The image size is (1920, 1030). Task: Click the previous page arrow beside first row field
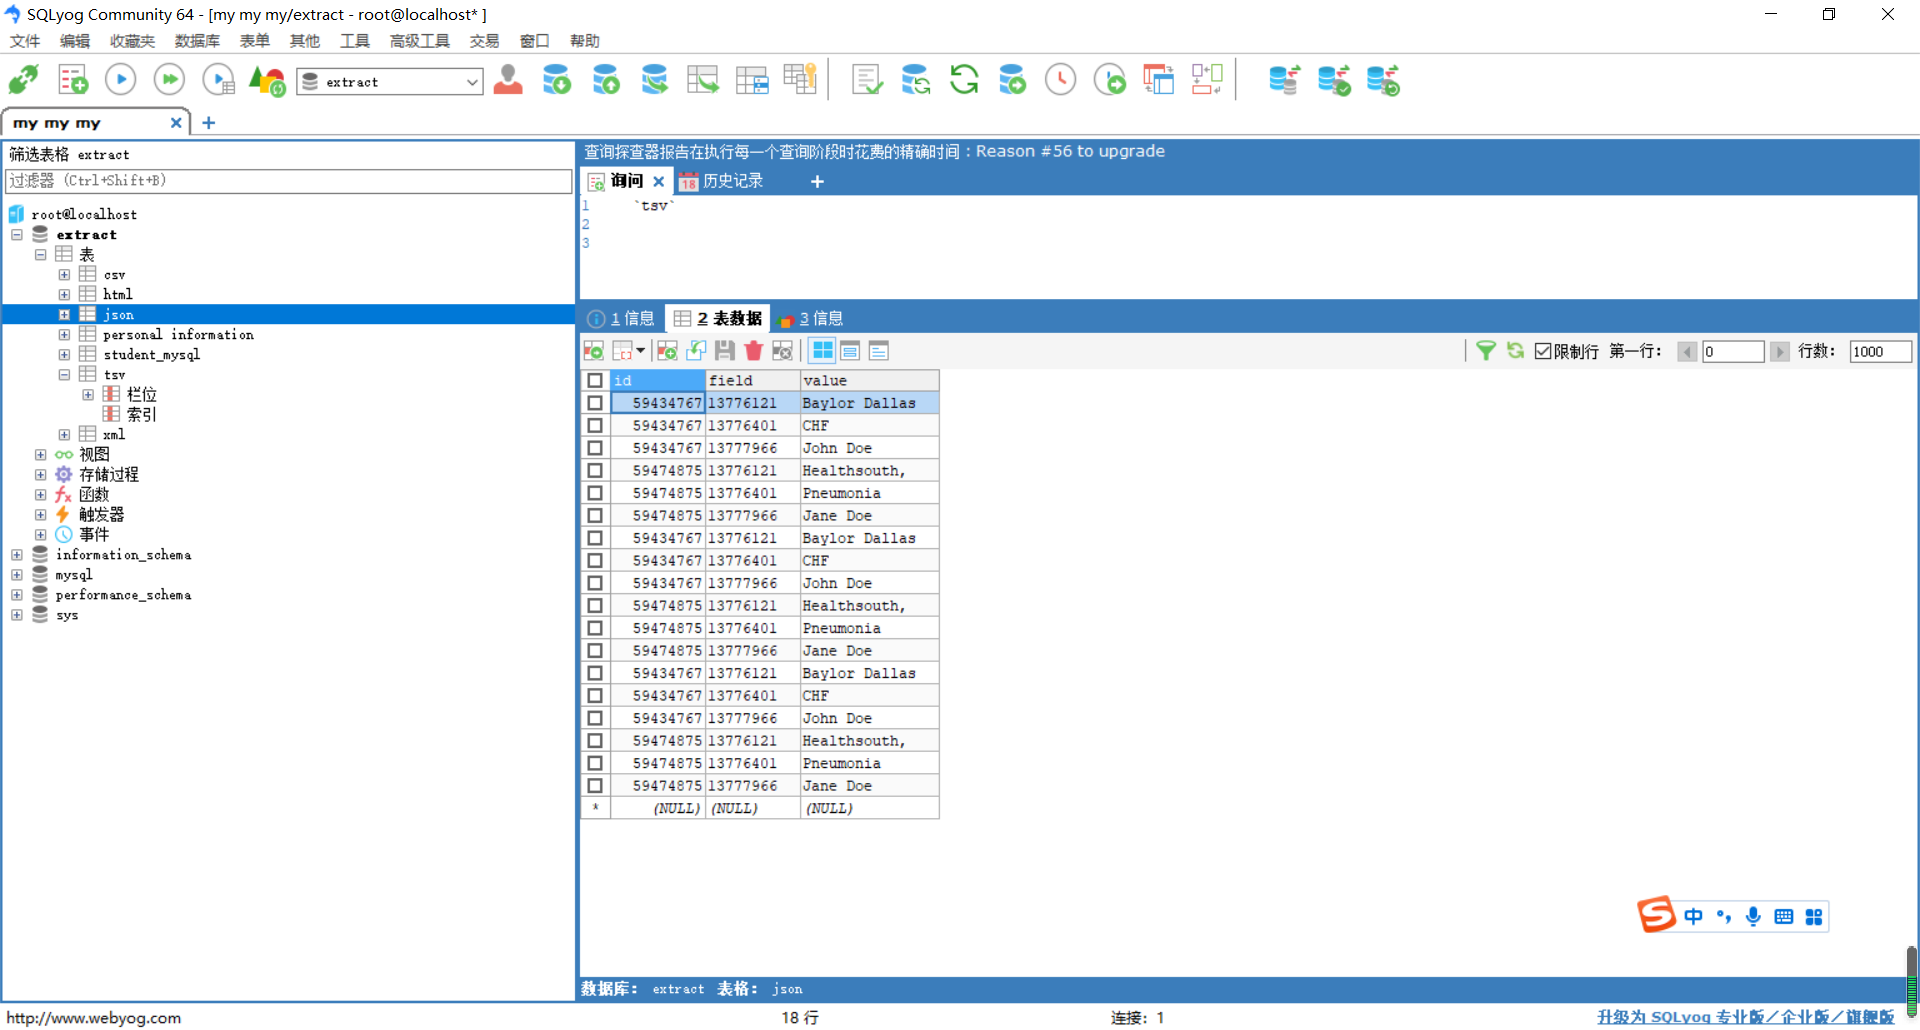1687,351
